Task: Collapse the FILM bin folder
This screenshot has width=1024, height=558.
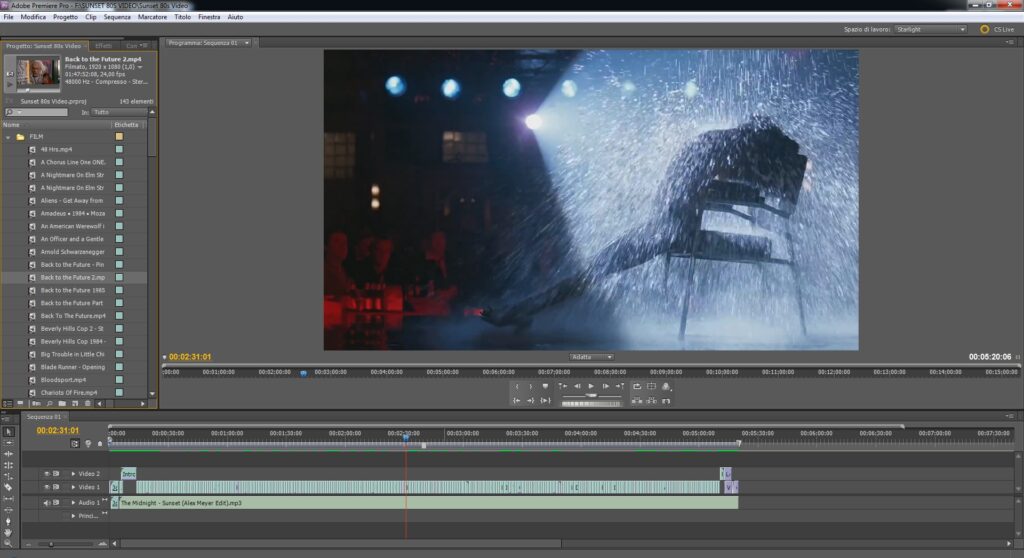Action: [8, 137]
